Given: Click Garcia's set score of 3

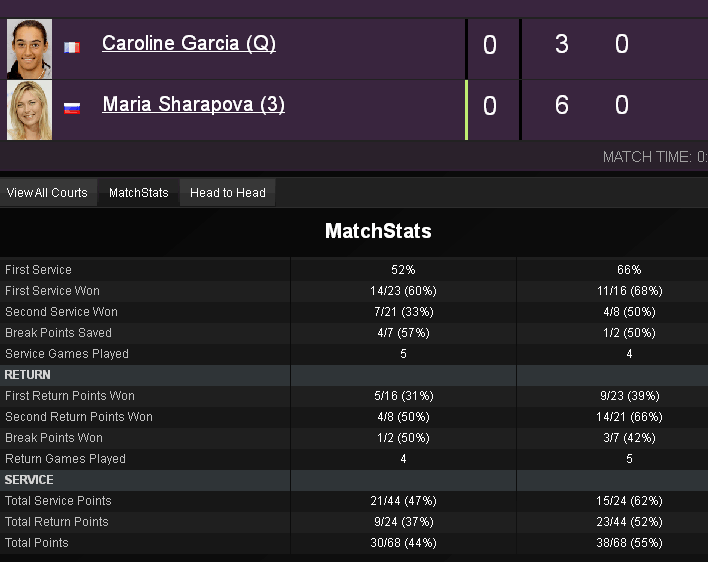Looking at the screenshot, I should (x=561, y=45).
